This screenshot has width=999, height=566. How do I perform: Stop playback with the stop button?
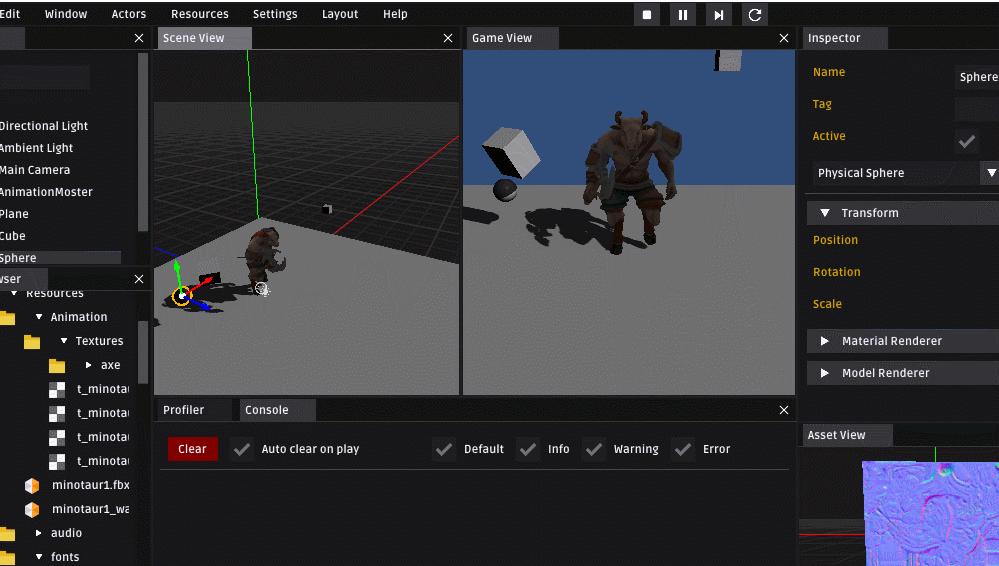coord(647,15)
